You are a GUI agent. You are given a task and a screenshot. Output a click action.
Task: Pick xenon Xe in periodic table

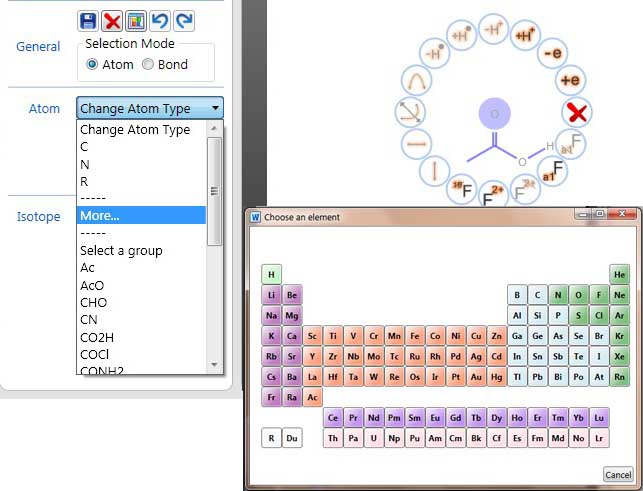point(620,356)
